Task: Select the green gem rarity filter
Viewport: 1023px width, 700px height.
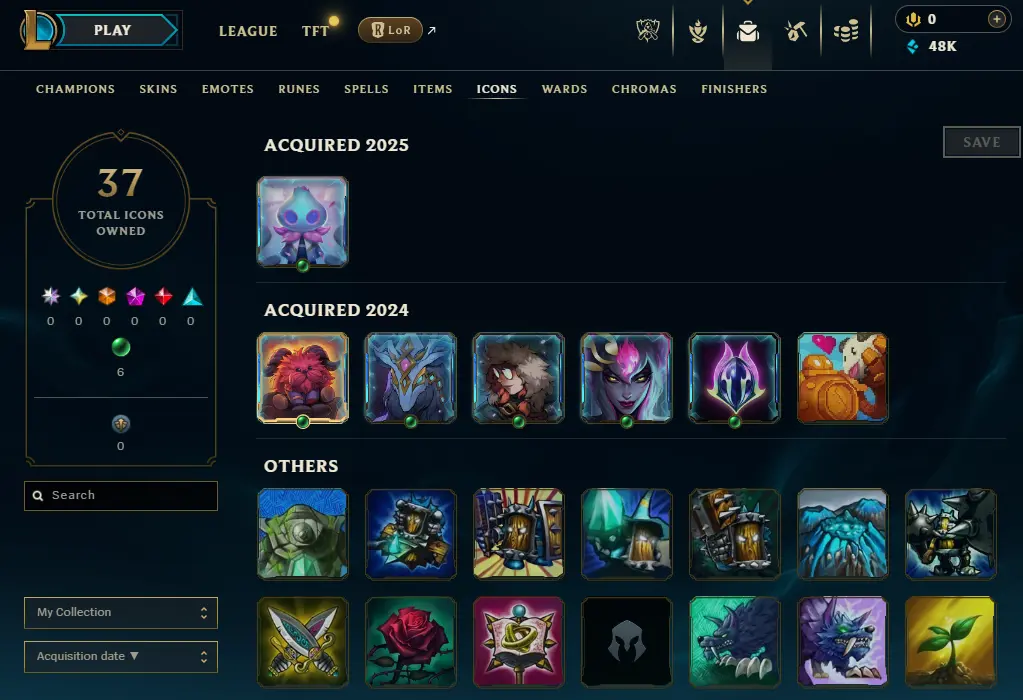Action: pyautogui.click(x=121, y=348)
